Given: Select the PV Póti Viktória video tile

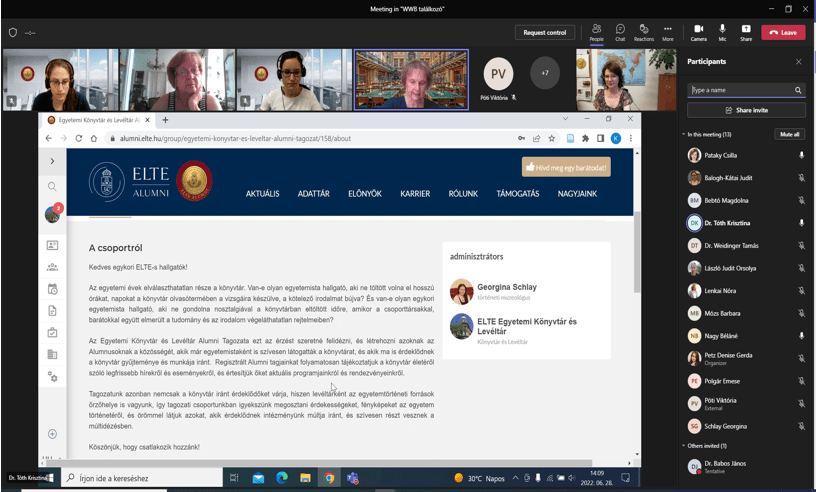Looking at the screenshot, I should point(498,78).
